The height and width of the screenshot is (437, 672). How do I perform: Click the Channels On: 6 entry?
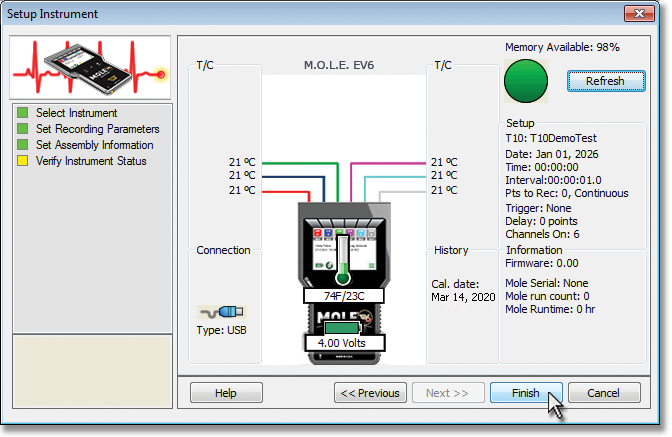click(542, 234)
